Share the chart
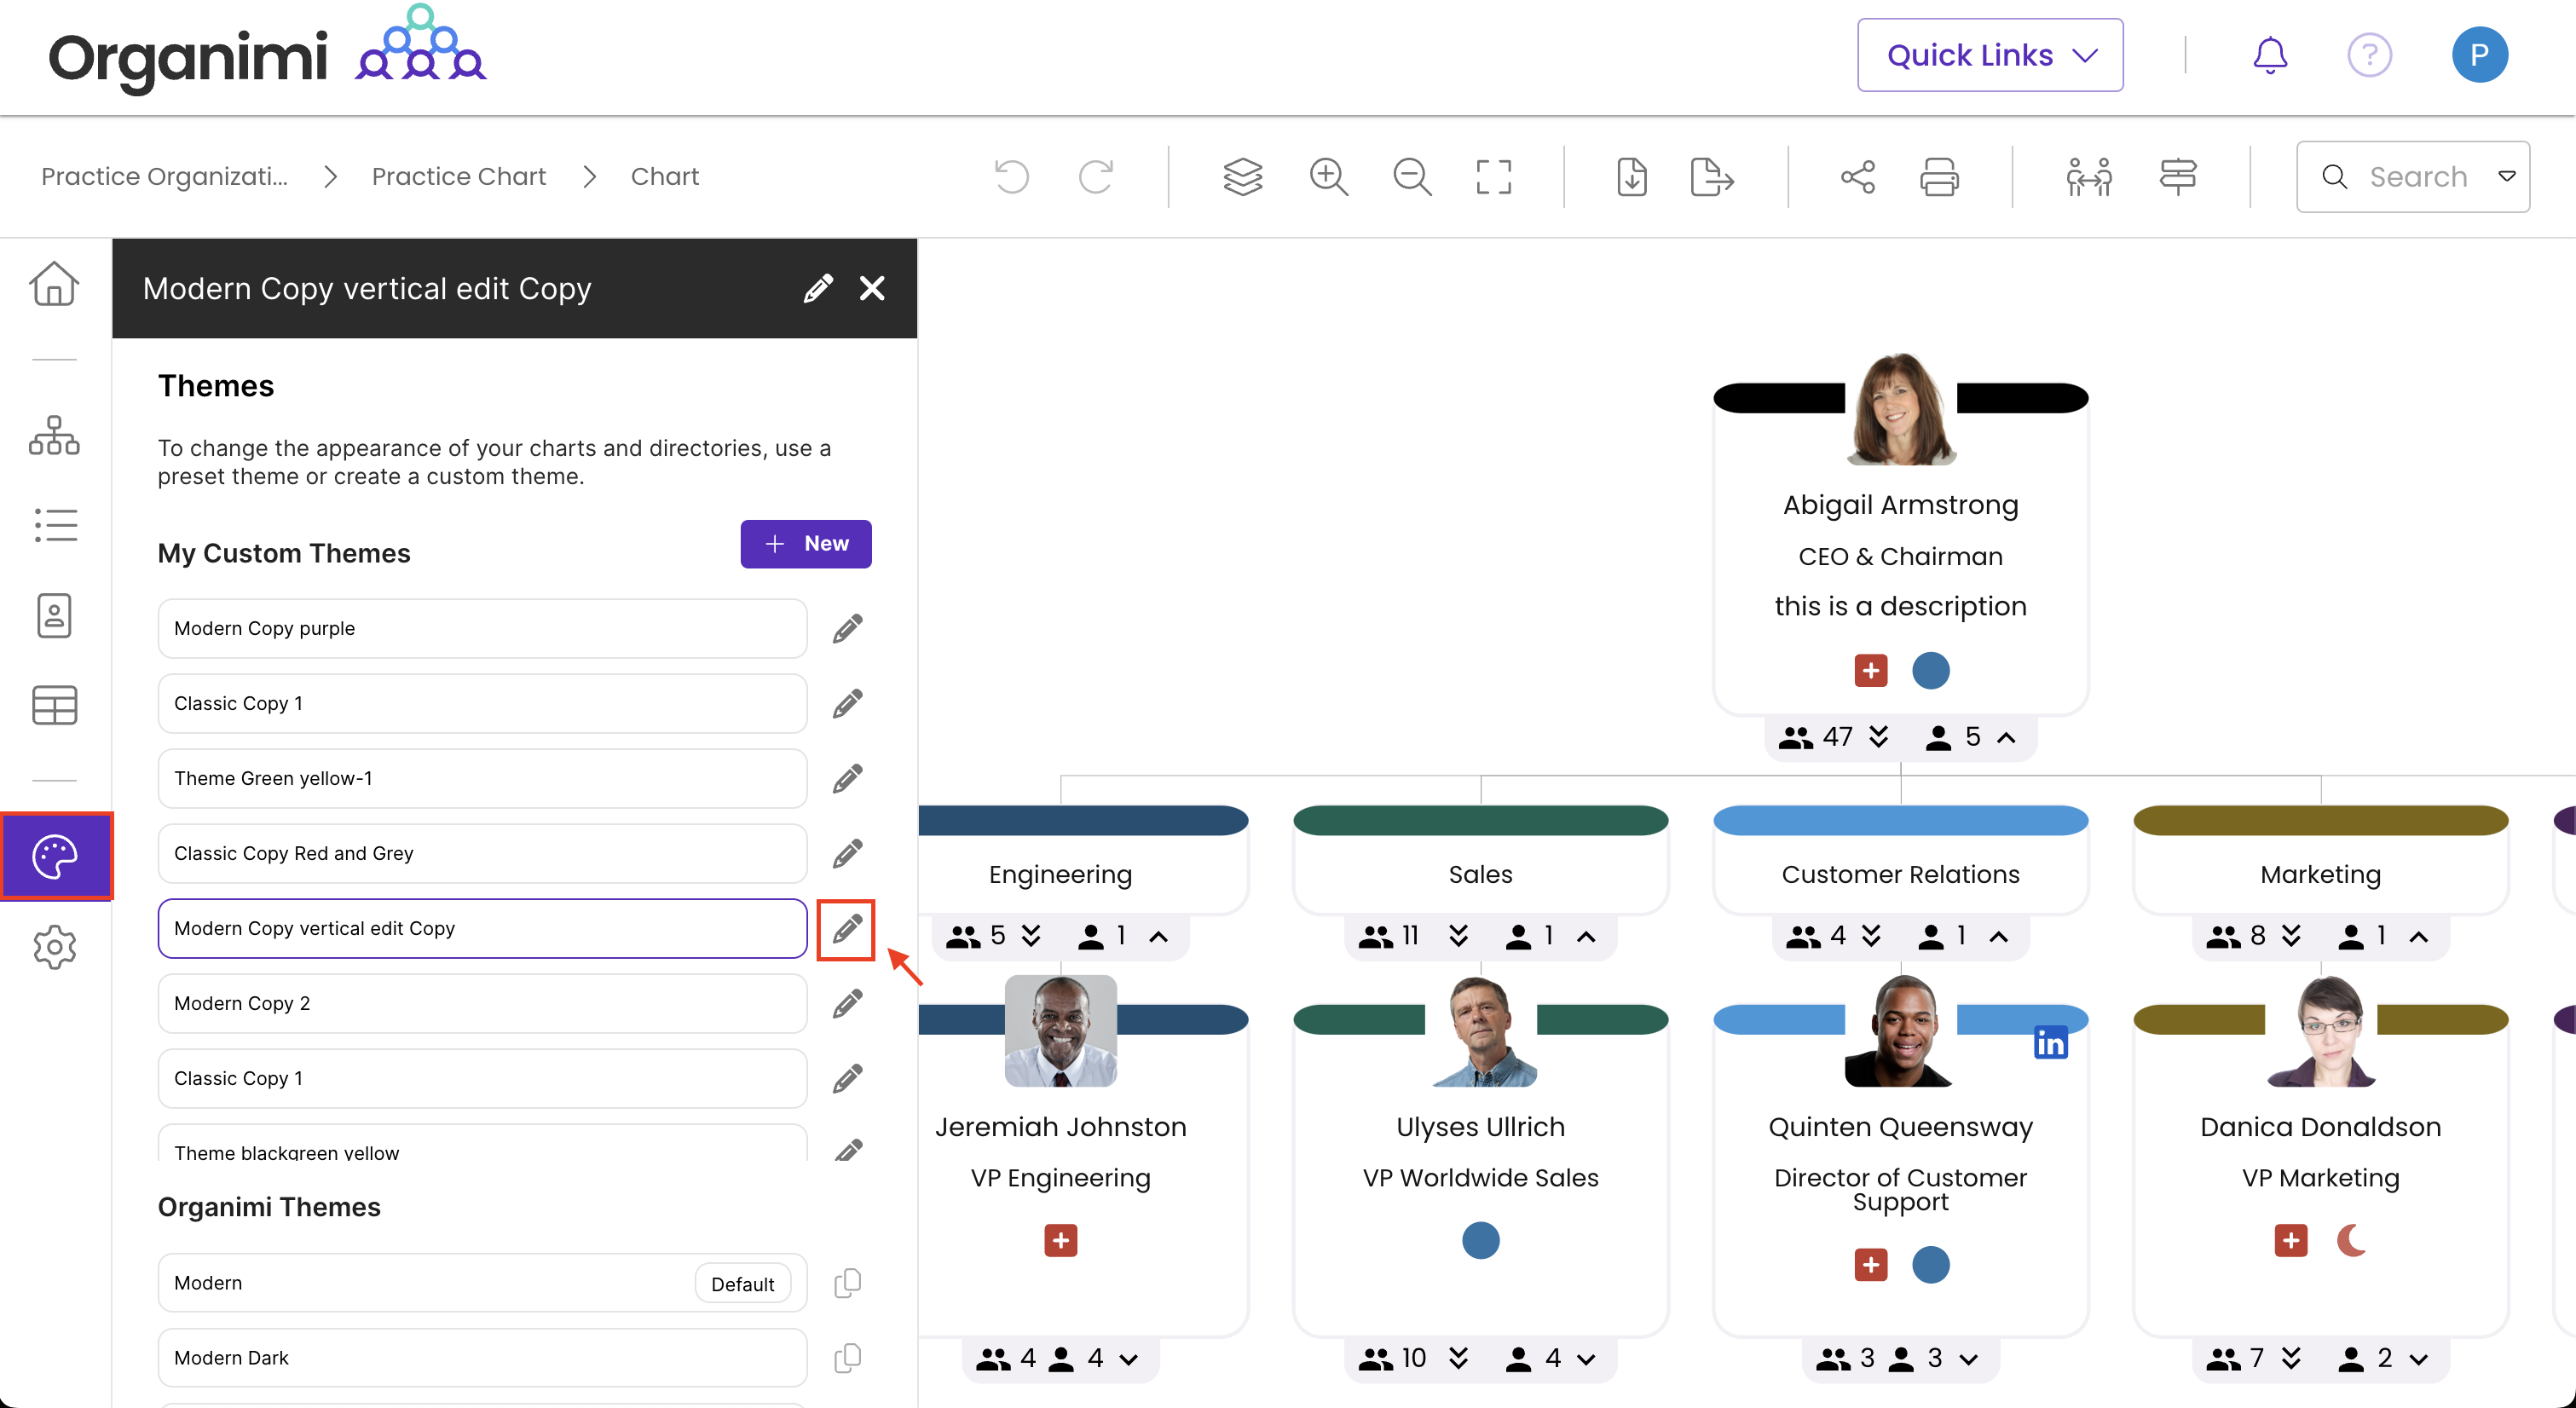This screenshot has width=2576, height=1408. tap(1858, 177)
